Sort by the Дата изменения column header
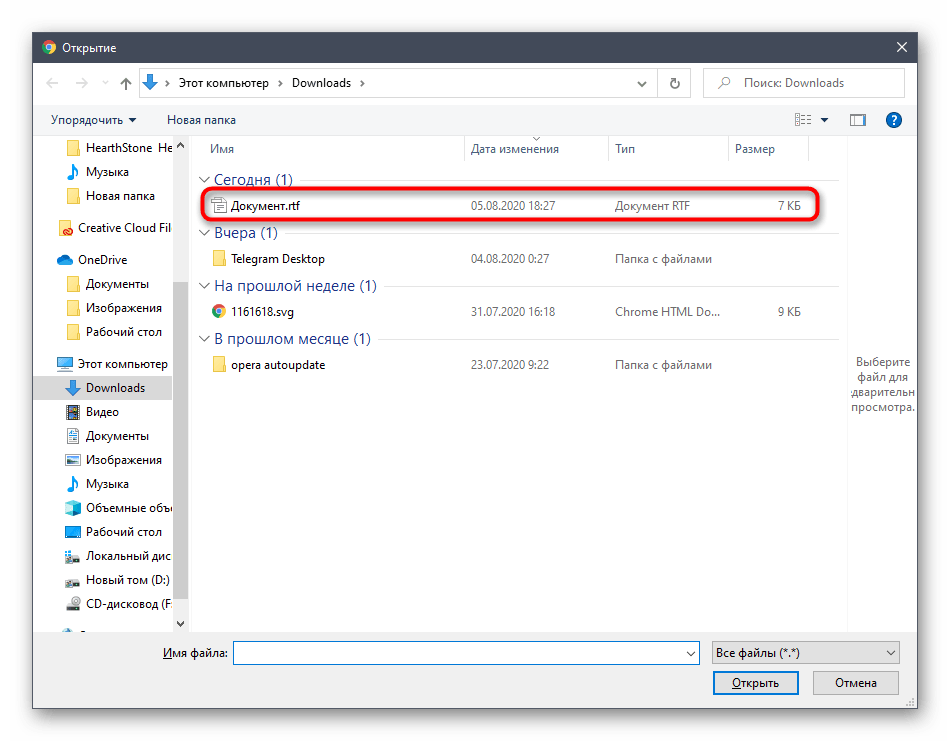950x741 pixels. (x=515, y=149)
